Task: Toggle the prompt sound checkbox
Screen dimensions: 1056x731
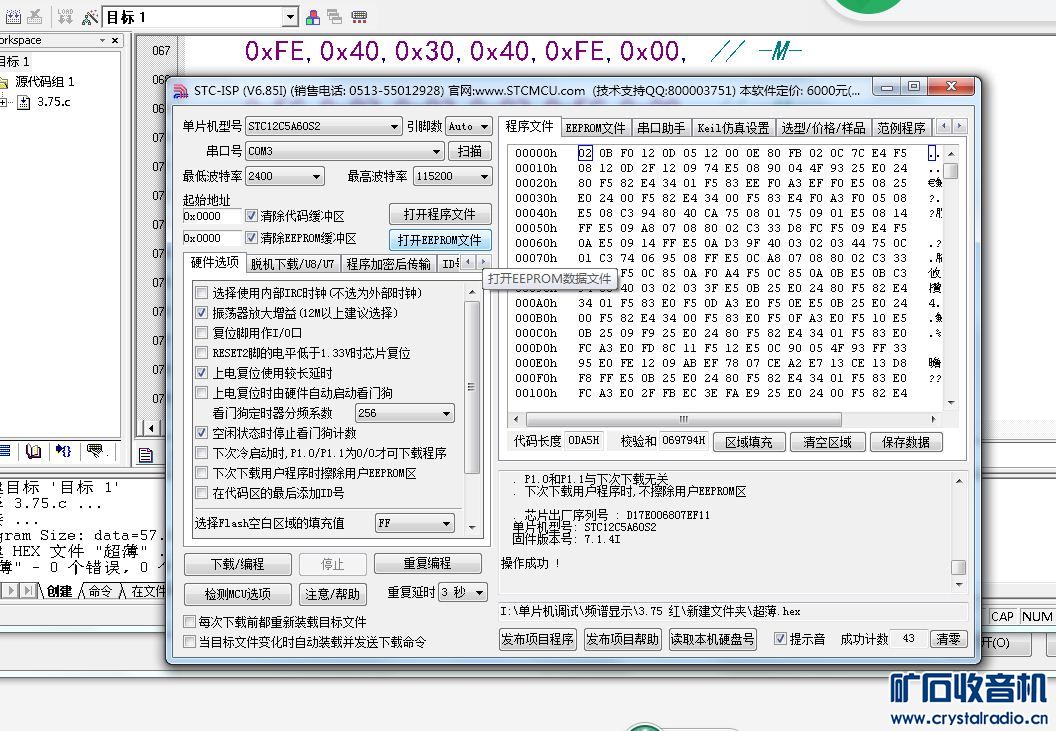Action: 780,639
